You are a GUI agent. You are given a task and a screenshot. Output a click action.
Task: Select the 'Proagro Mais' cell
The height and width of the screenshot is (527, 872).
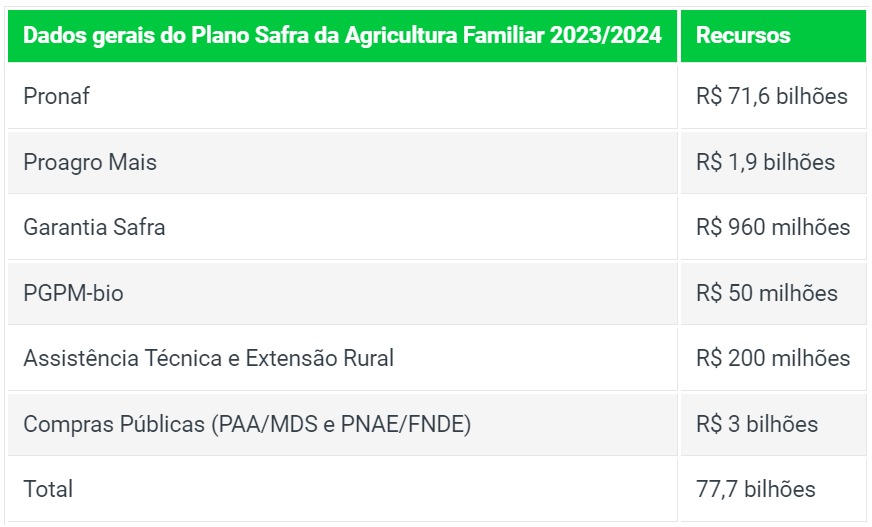pyautogui.click(x=342, y=162)
